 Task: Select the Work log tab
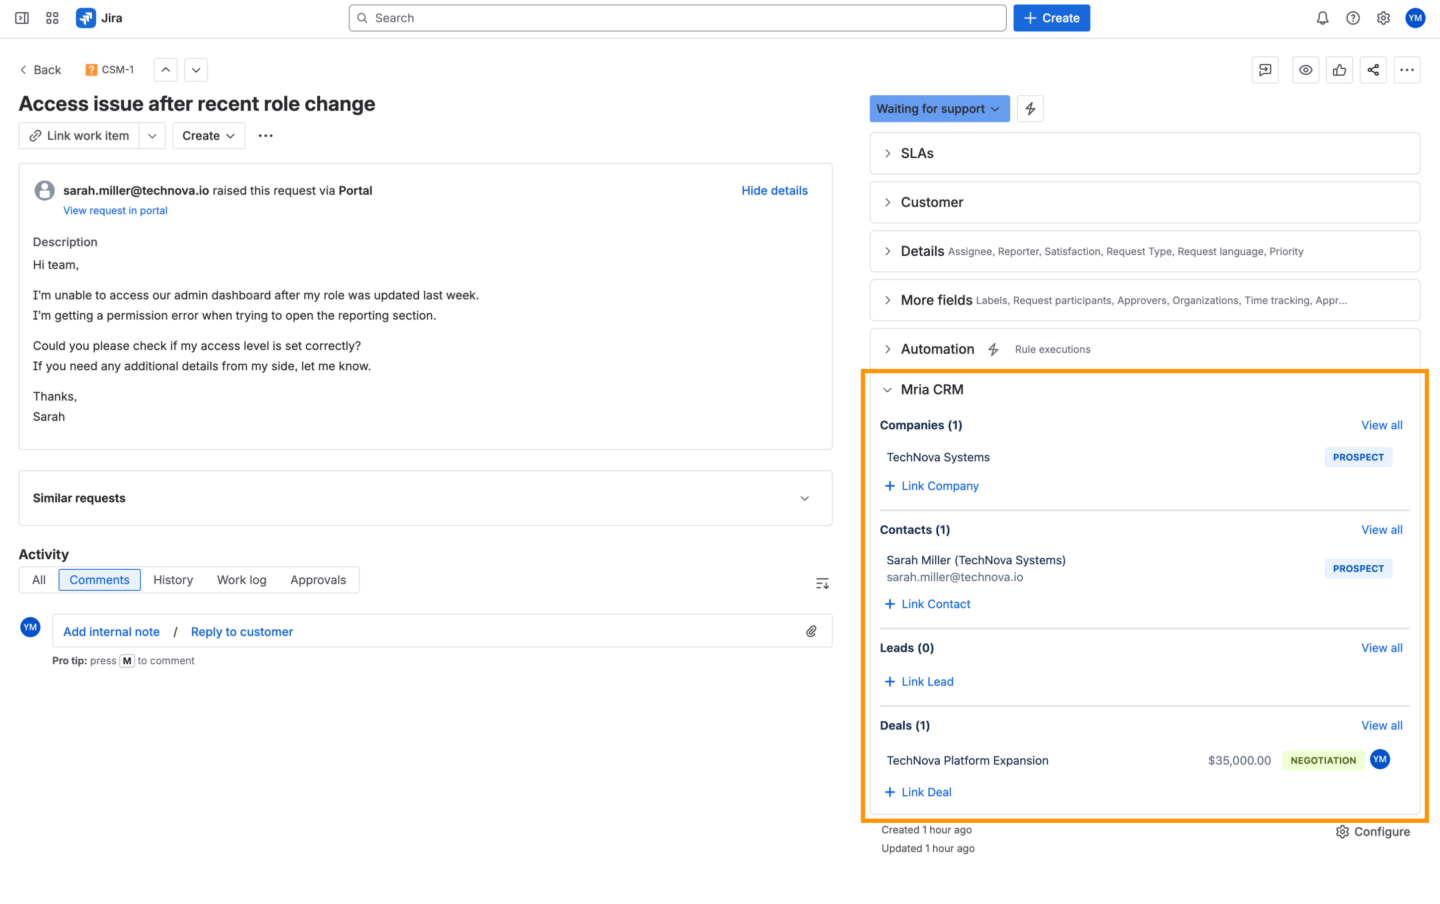point(241,580)
